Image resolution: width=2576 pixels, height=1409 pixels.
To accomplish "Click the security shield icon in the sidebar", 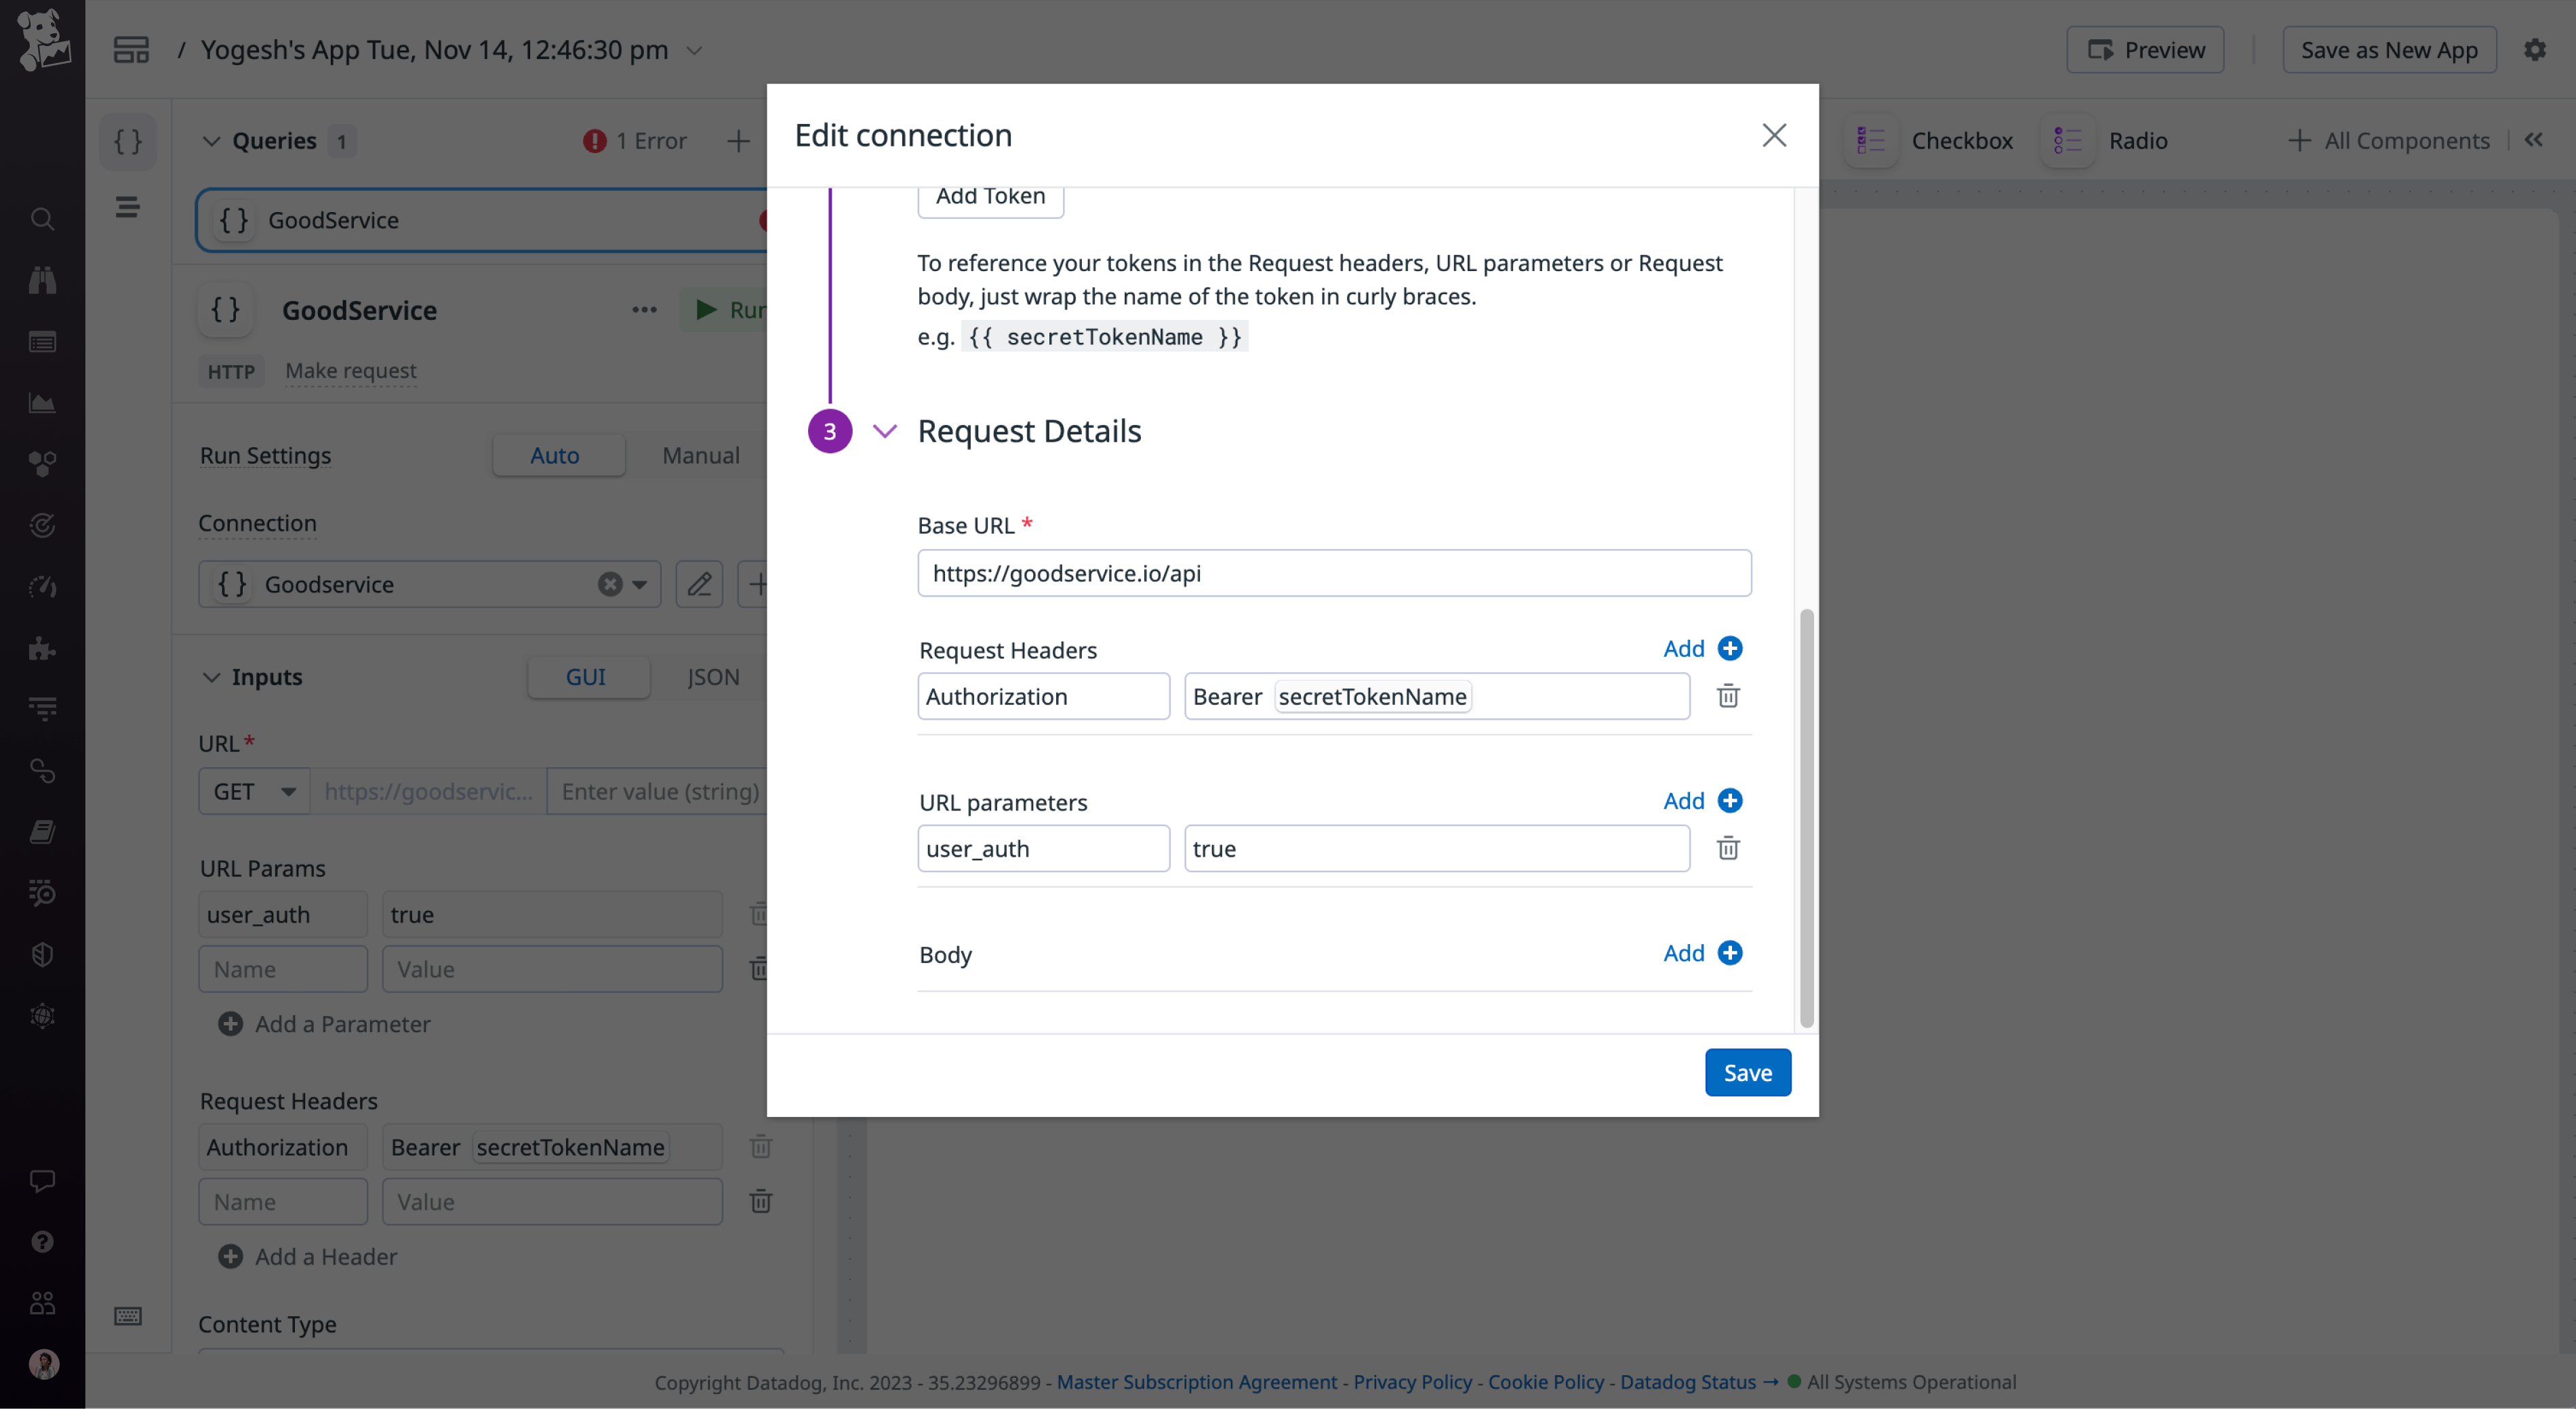I will click(42, 954).
